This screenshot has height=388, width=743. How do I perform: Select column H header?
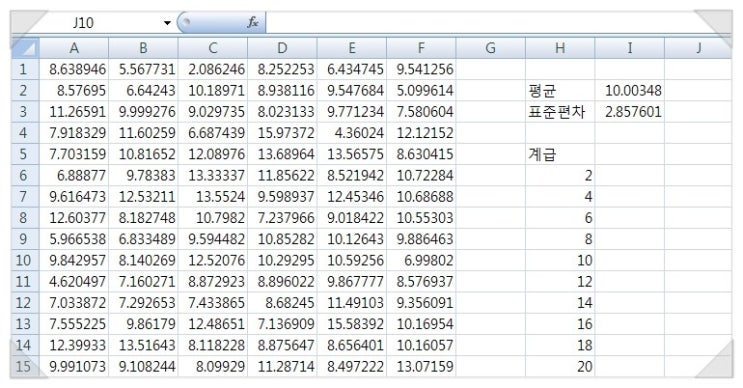pyautogui.click(x=560, y=48)
